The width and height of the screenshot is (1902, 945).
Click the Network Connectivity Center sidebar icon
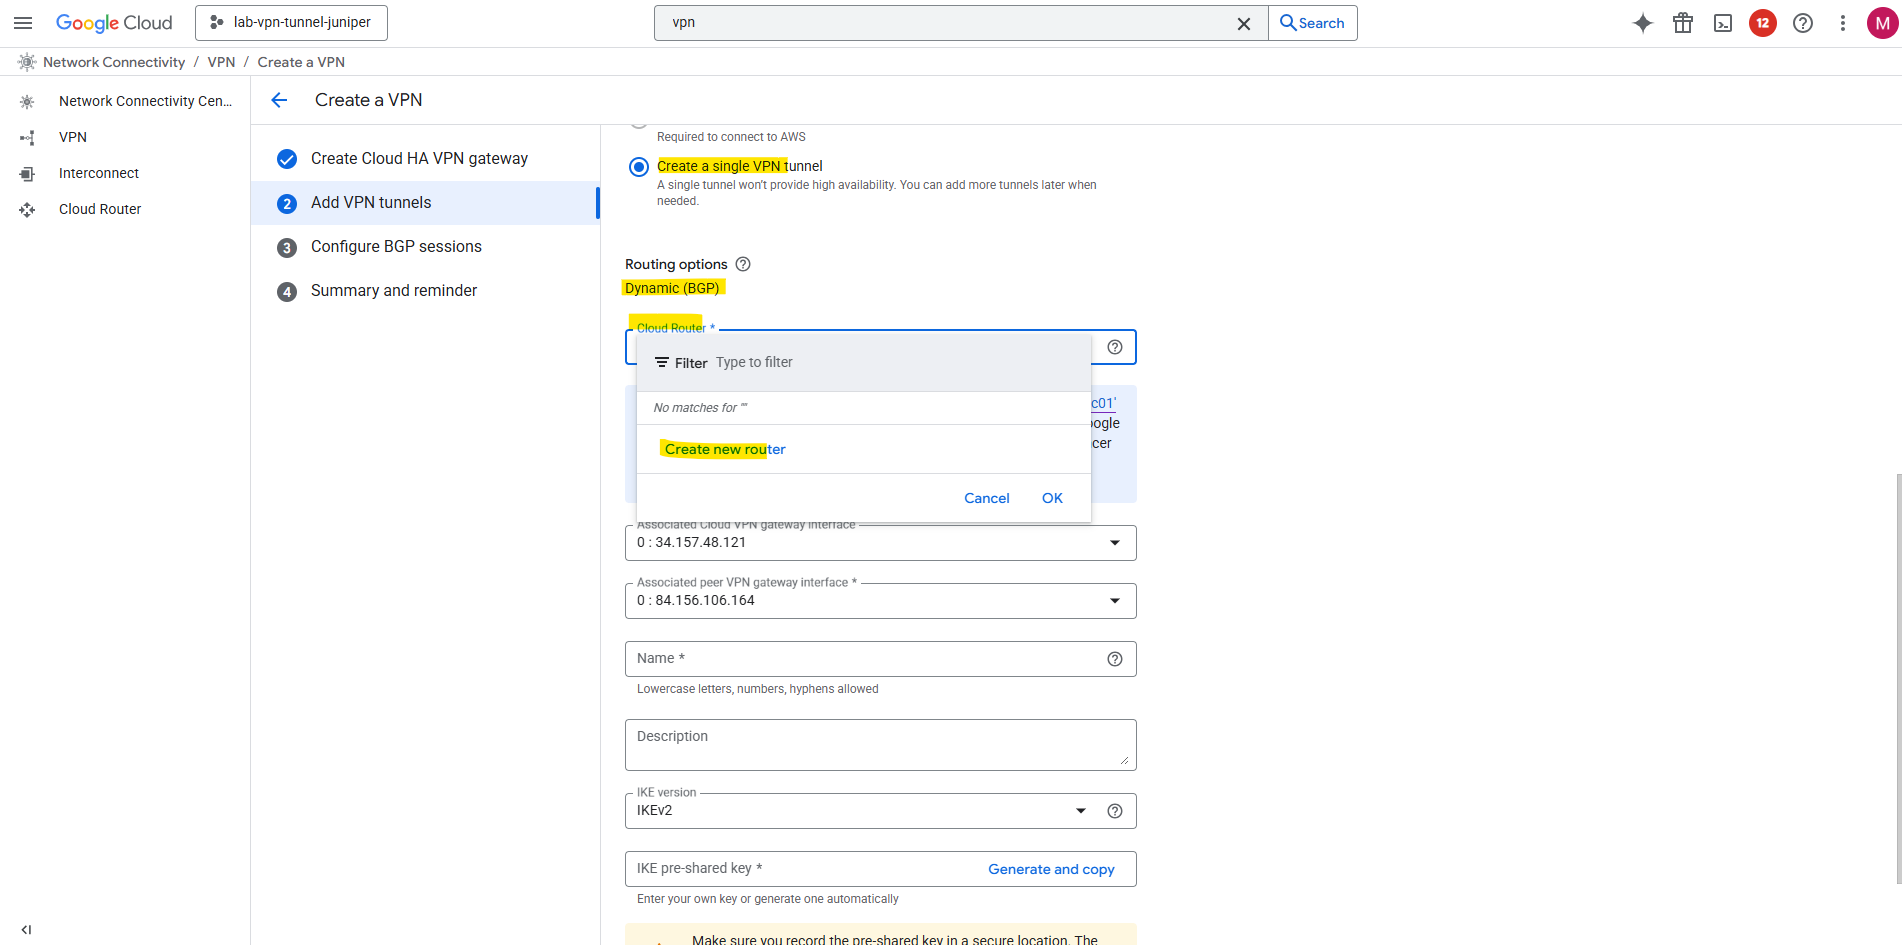(27, 101)
